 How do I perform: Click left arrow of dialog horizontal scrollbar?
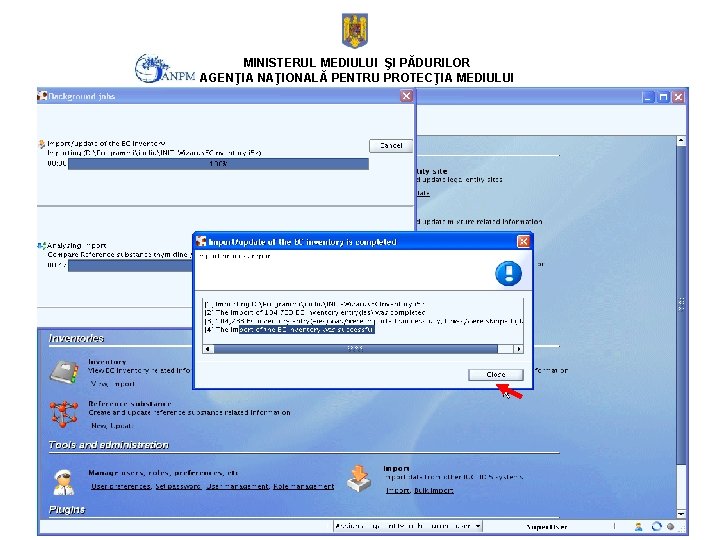click(x=208, y=349)
